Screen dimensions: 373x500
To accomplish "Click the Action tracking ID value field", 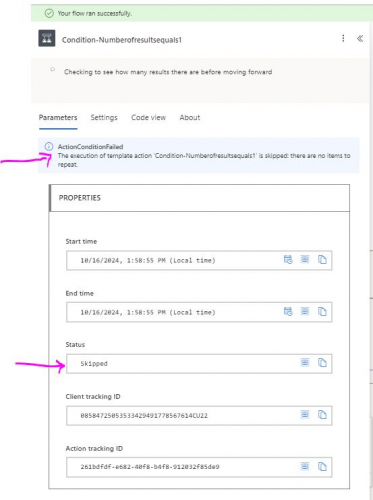I will [199, 467].
